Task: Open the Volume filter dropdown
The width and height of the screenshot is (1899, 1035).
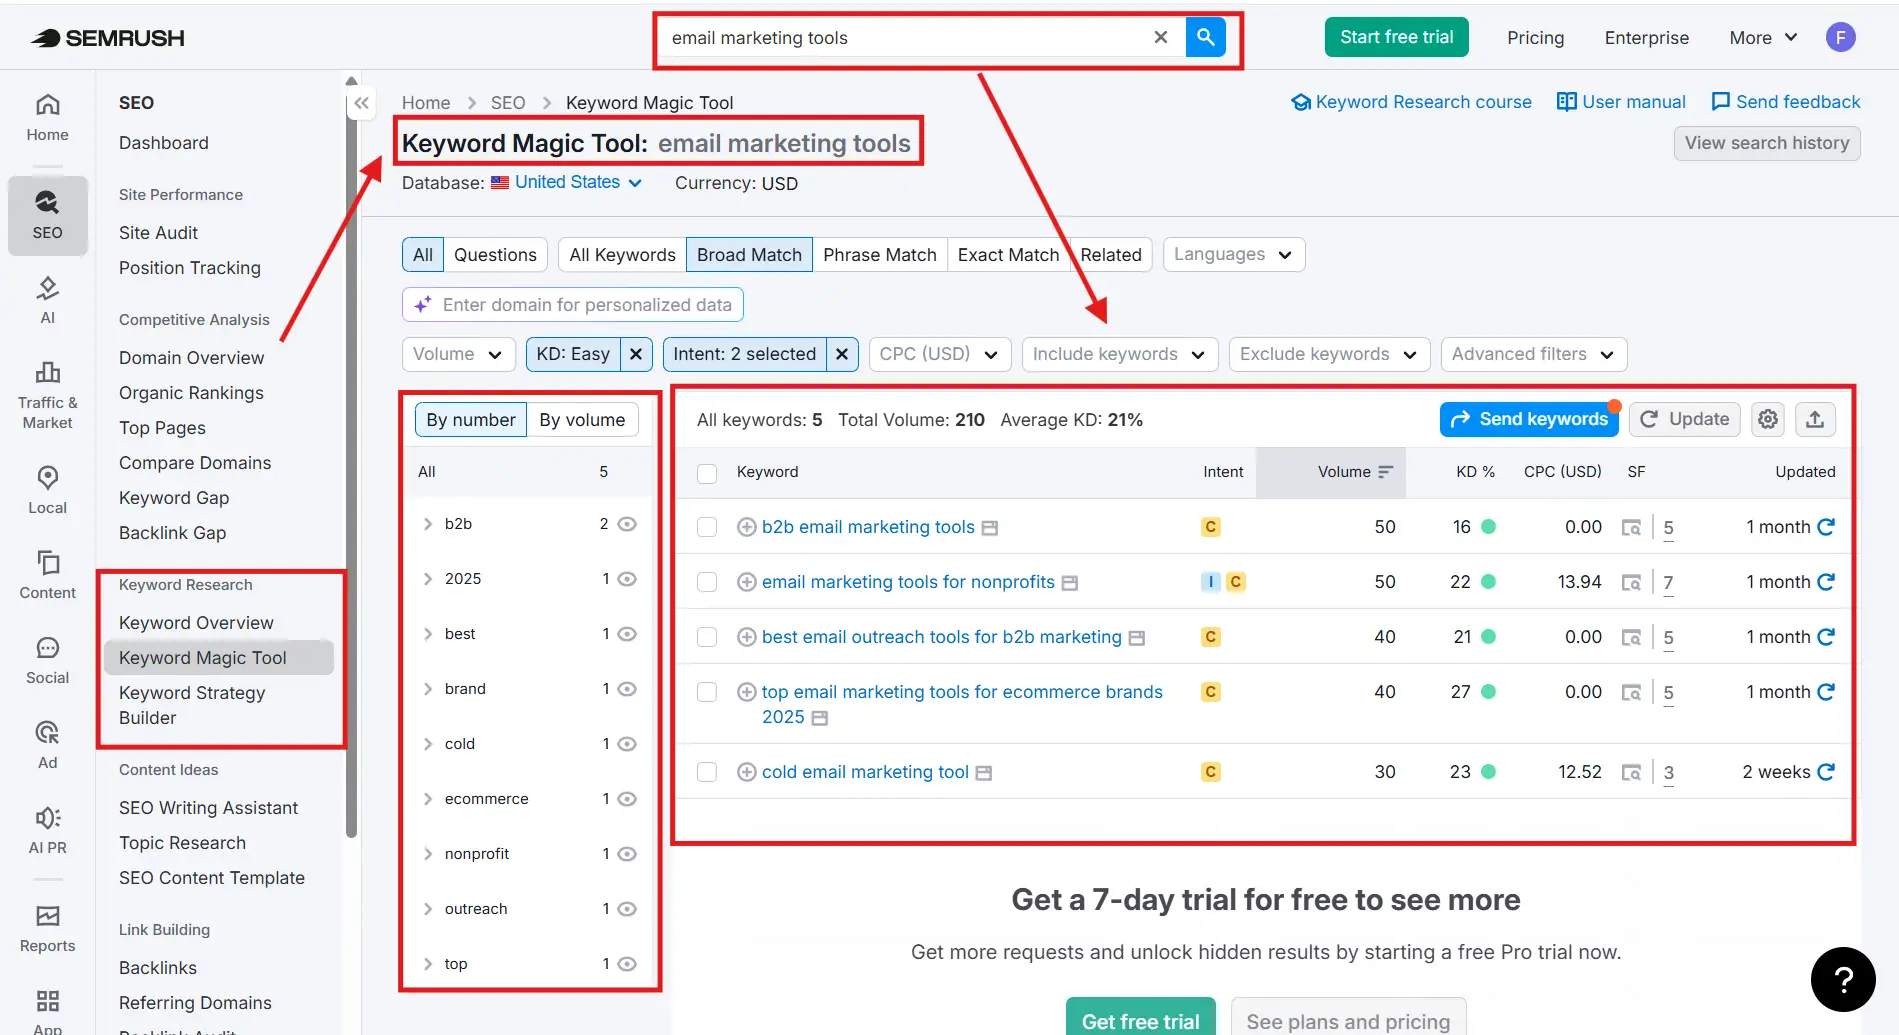Action: (458, 354)
